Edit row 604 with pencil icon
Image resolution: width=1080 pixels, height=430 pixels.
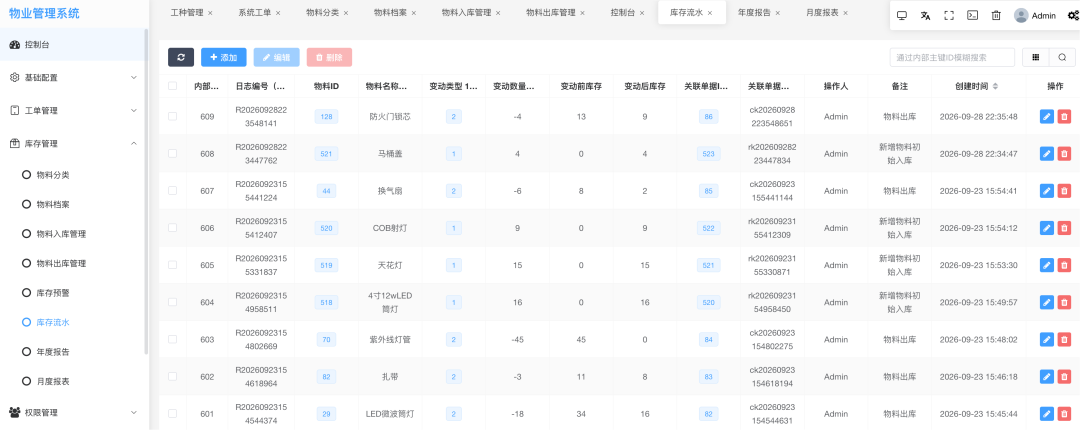1047,303
